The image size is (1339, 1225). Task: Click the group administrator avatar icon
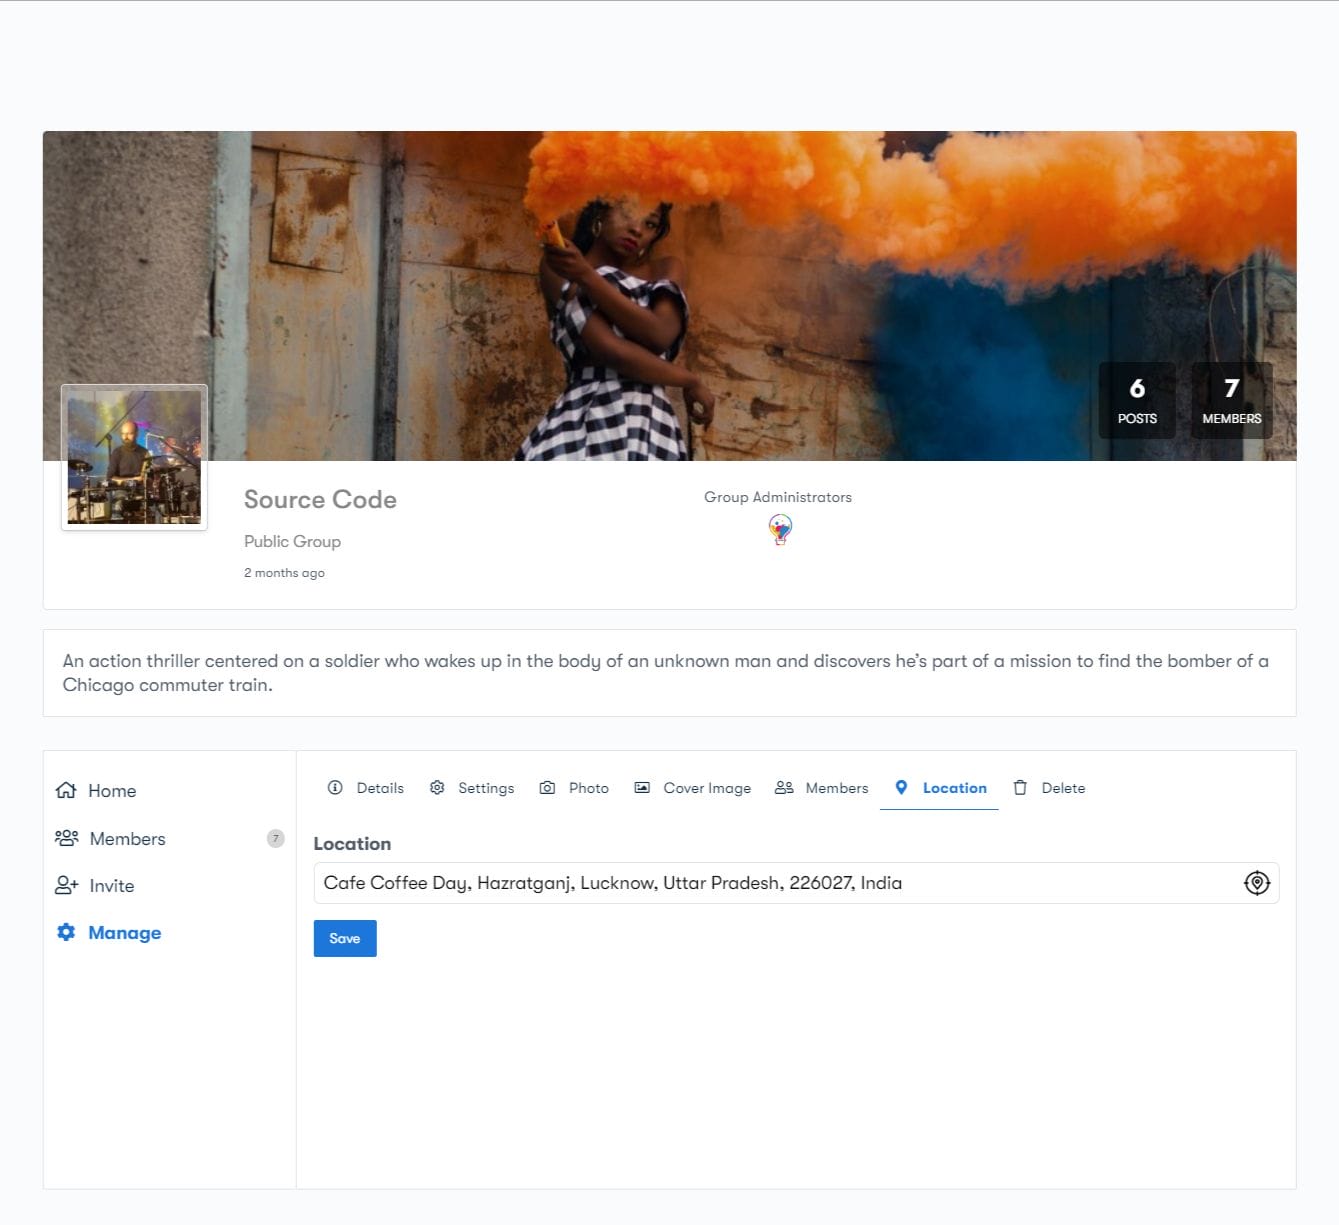(x=780, y=529)
